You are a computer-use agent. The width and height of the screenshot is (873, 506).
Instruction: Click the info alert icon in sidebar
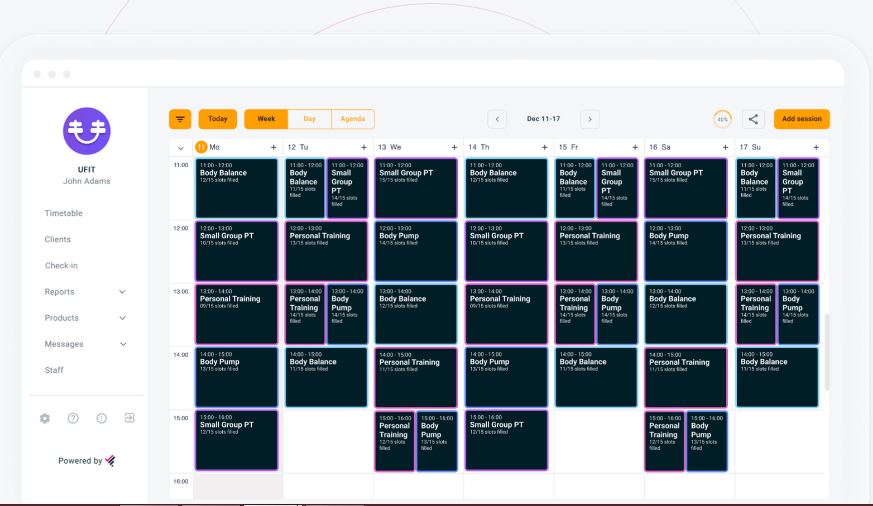[x=101, y=418]
